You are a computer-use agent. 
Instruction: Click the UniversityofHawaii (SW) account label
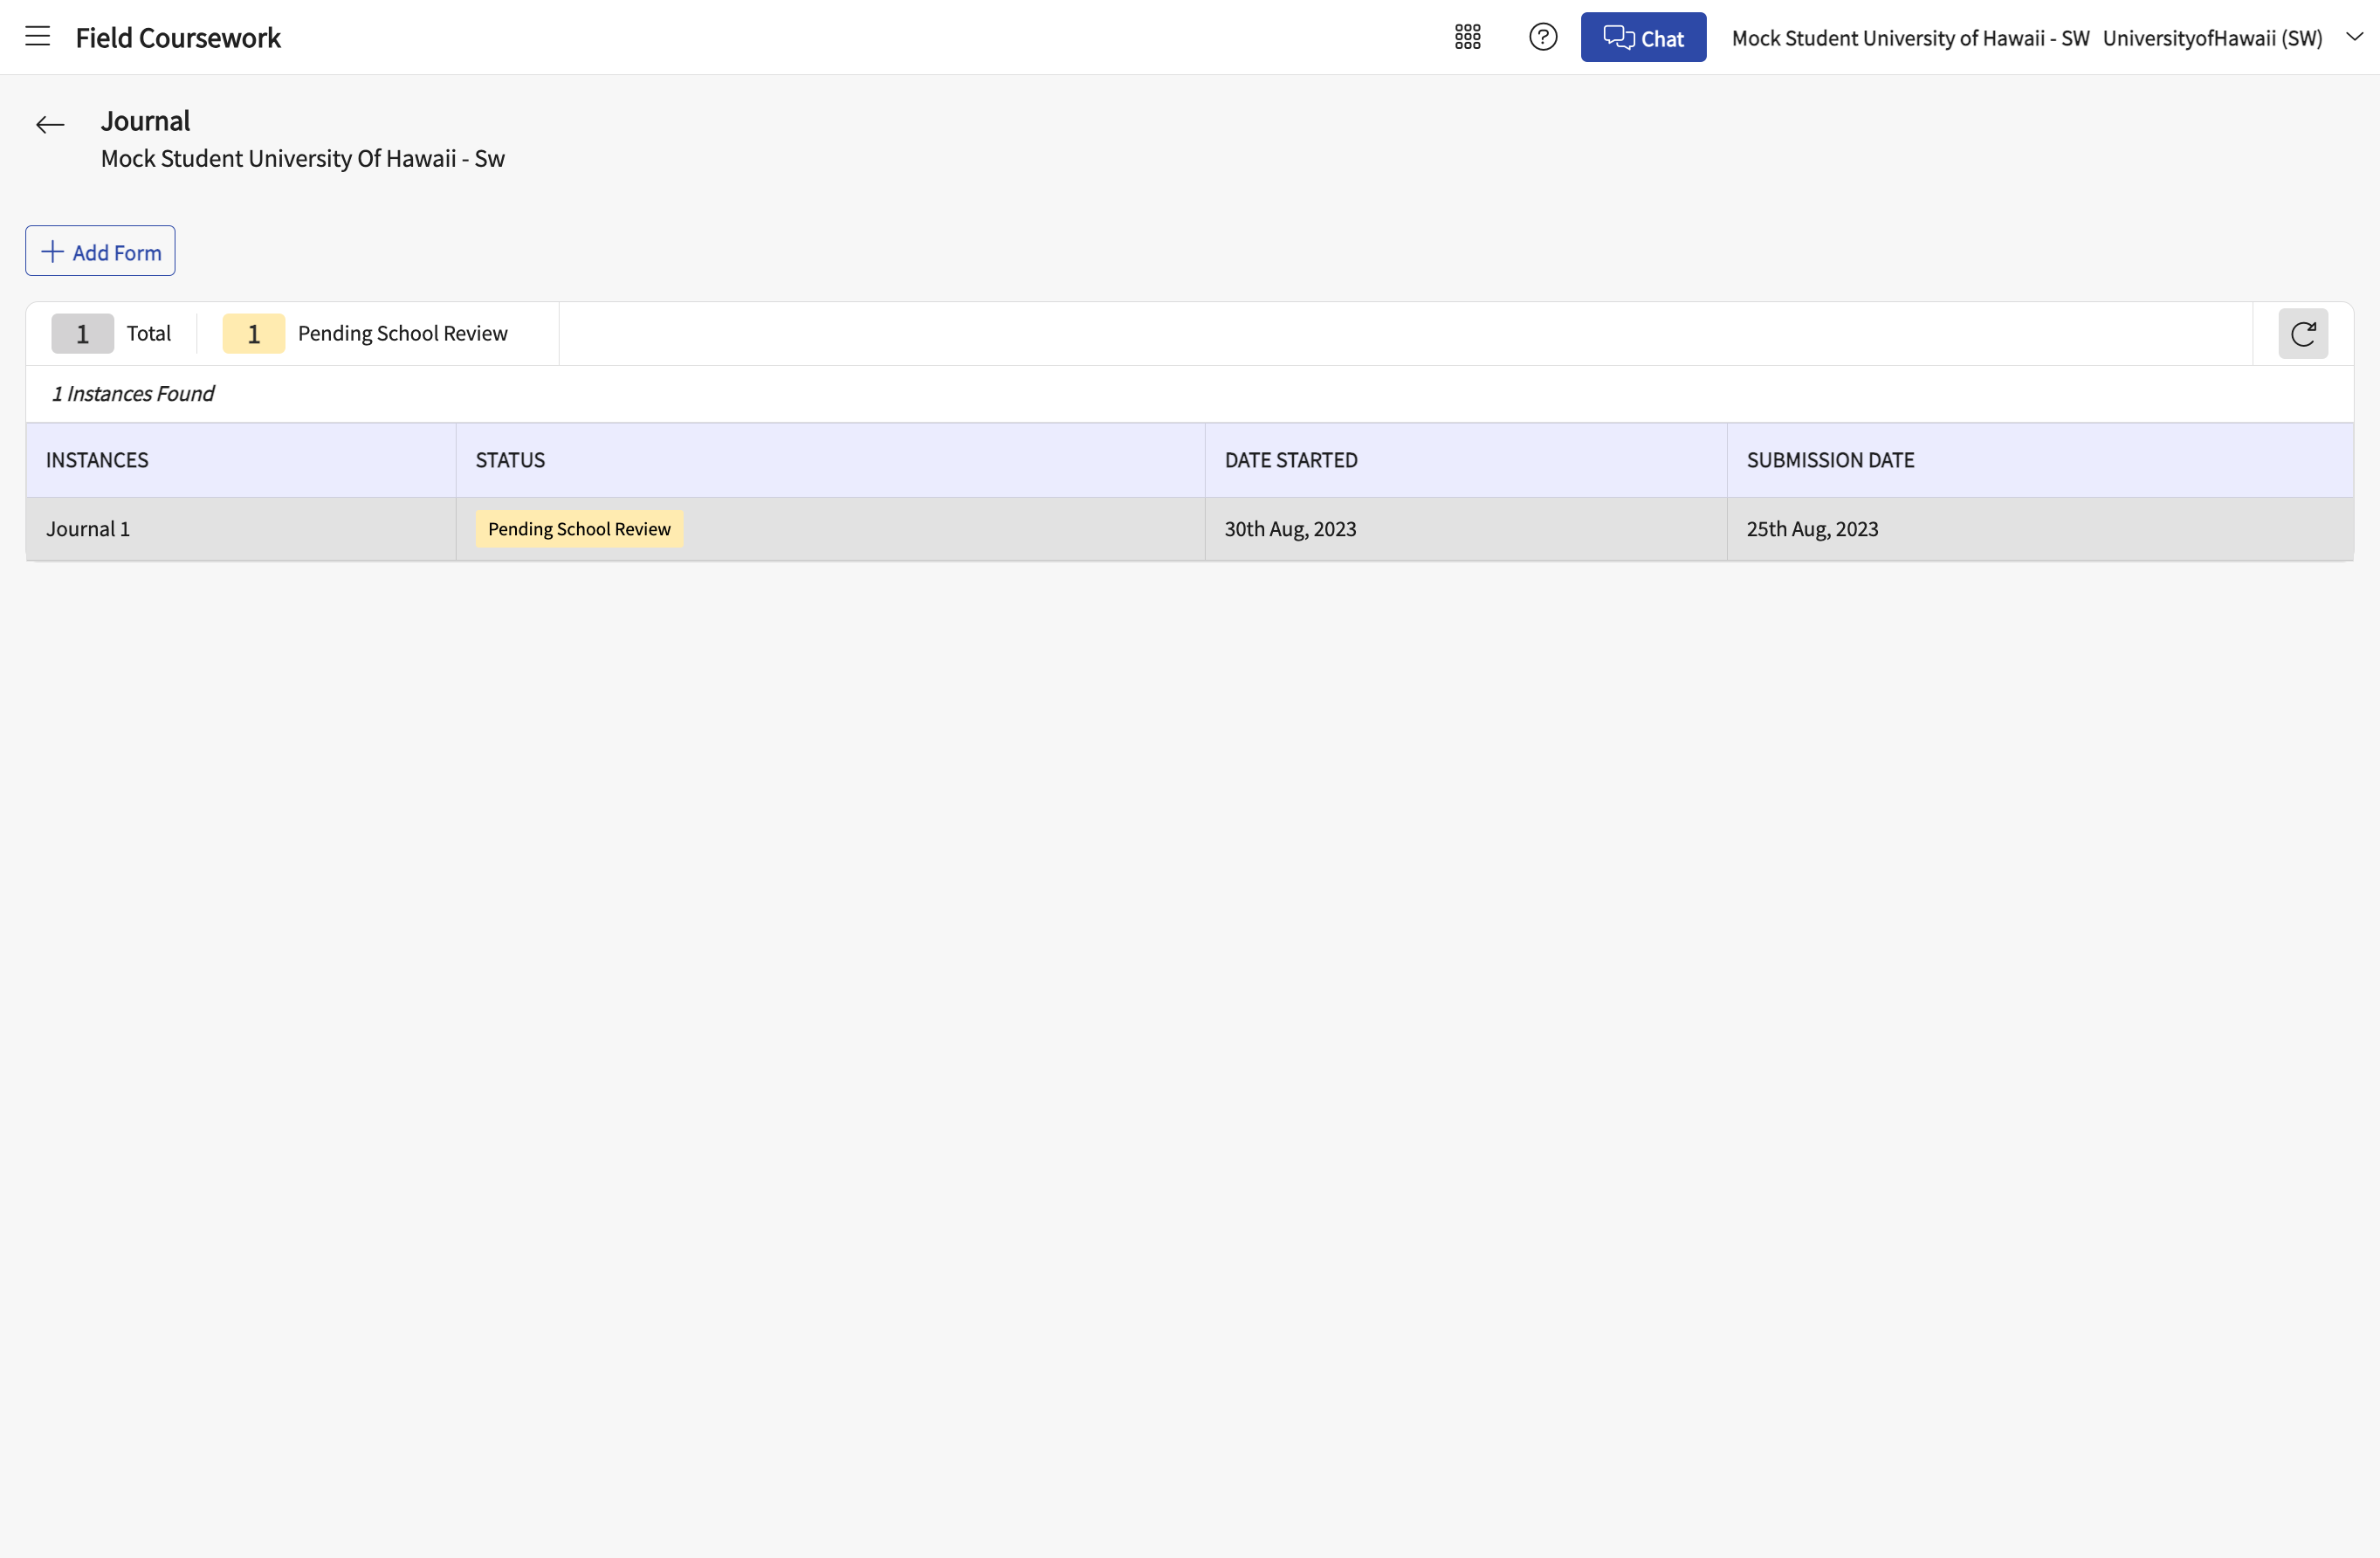pyautogui.click(x=2212, y=38)
